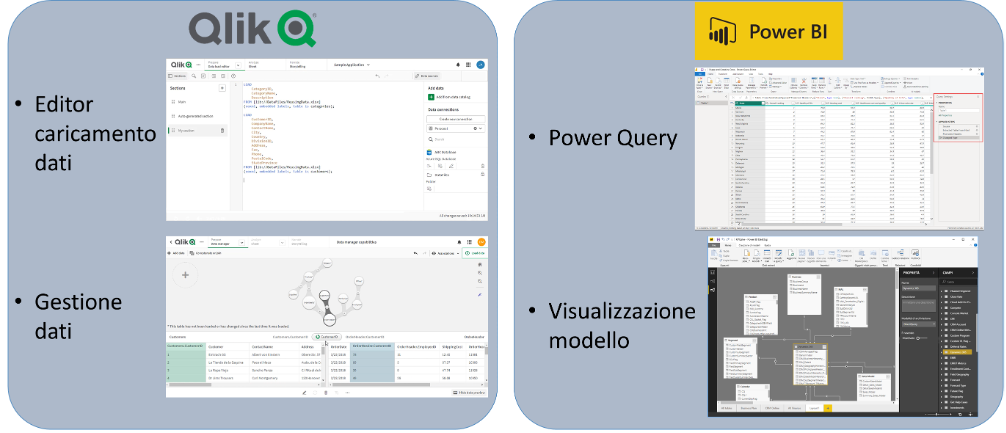Screen dimensions: 1006x433
Task: Open the Prepare dropdown arrow in the Data load editor
Action: click(x=238, y=65)
